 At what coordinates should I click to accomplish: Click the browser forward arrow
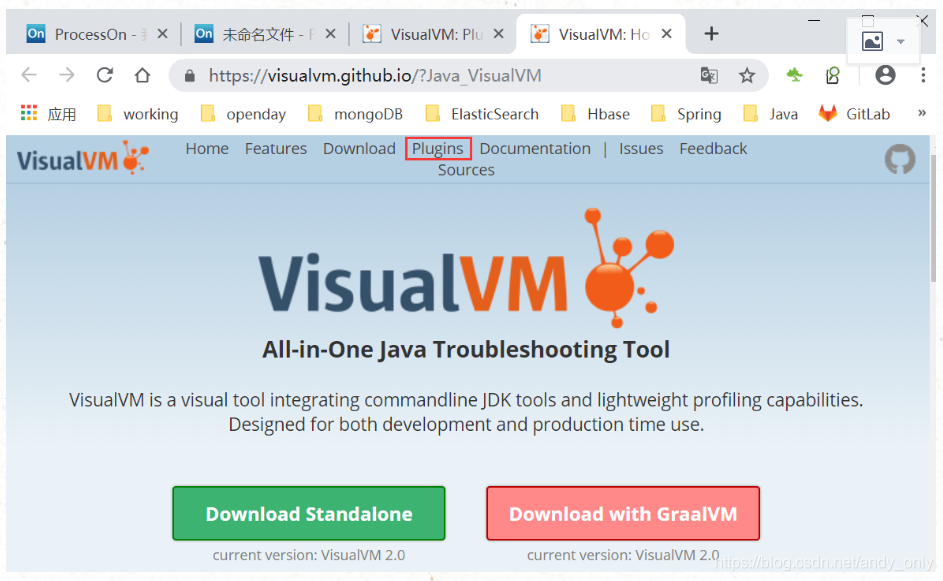[67, 75]
